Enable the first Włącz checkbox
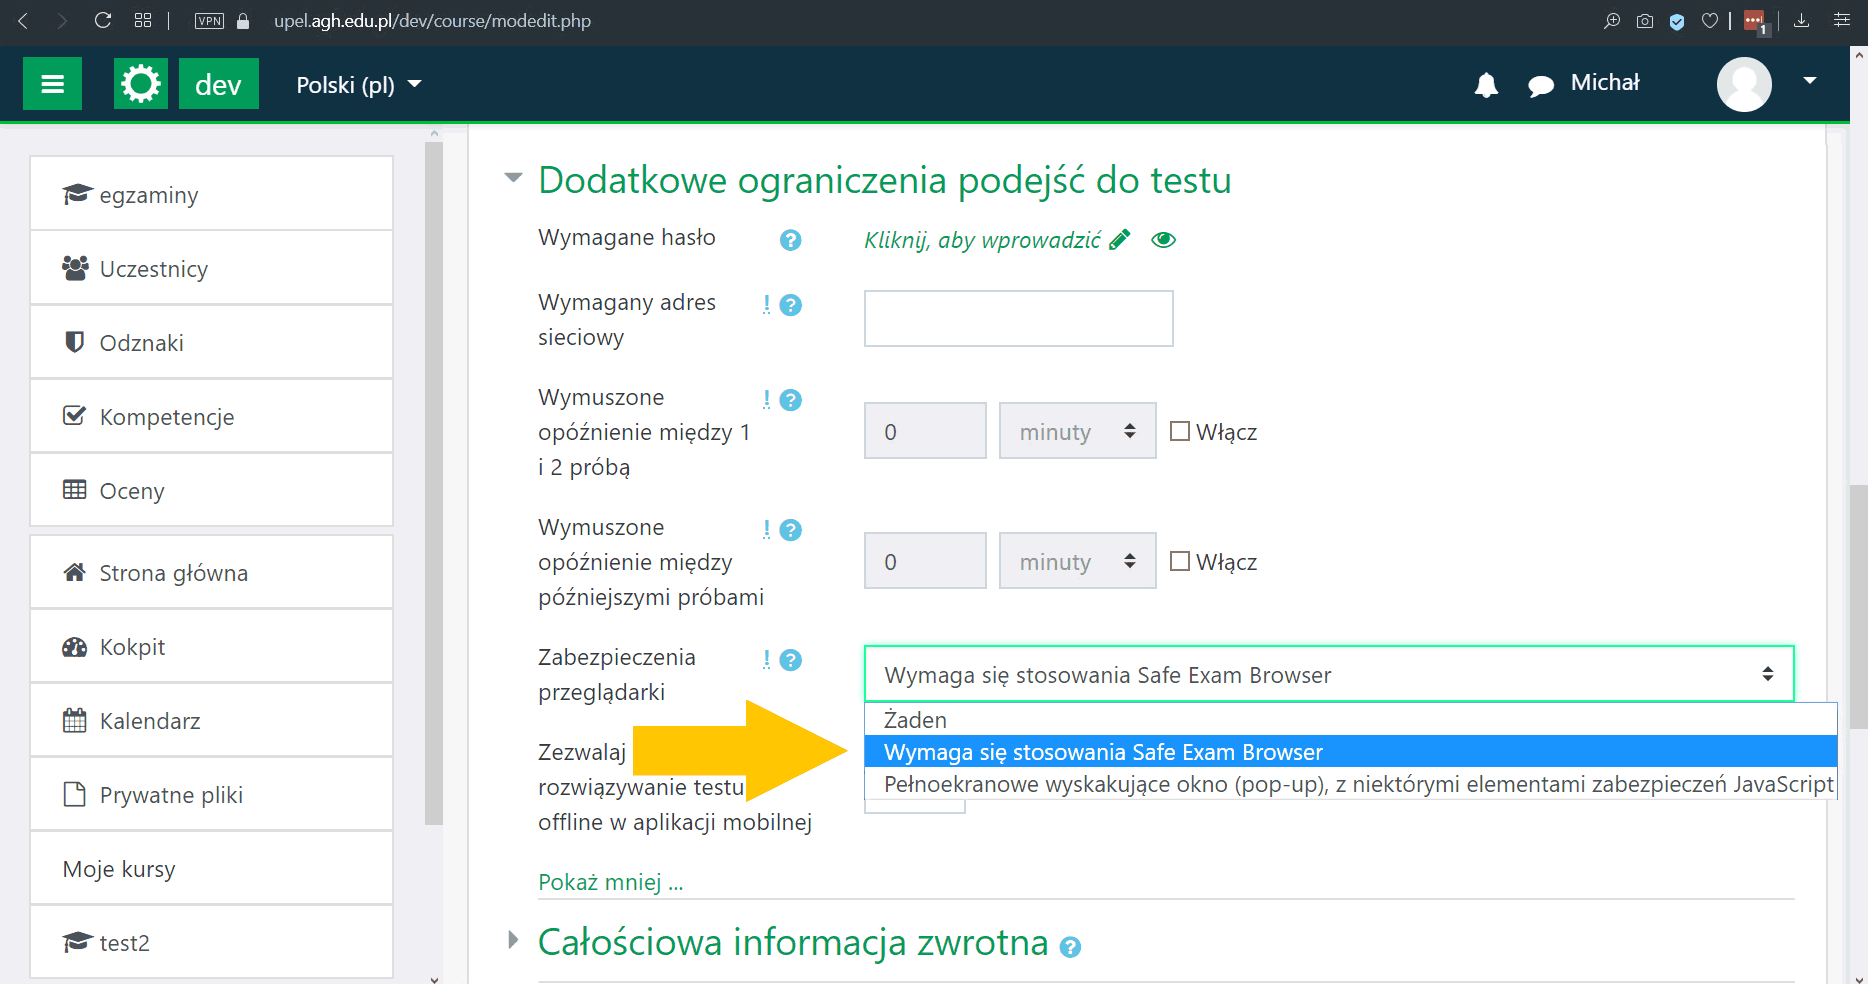The height and width of the screenshot is (984, 1868). (1181, 430)
